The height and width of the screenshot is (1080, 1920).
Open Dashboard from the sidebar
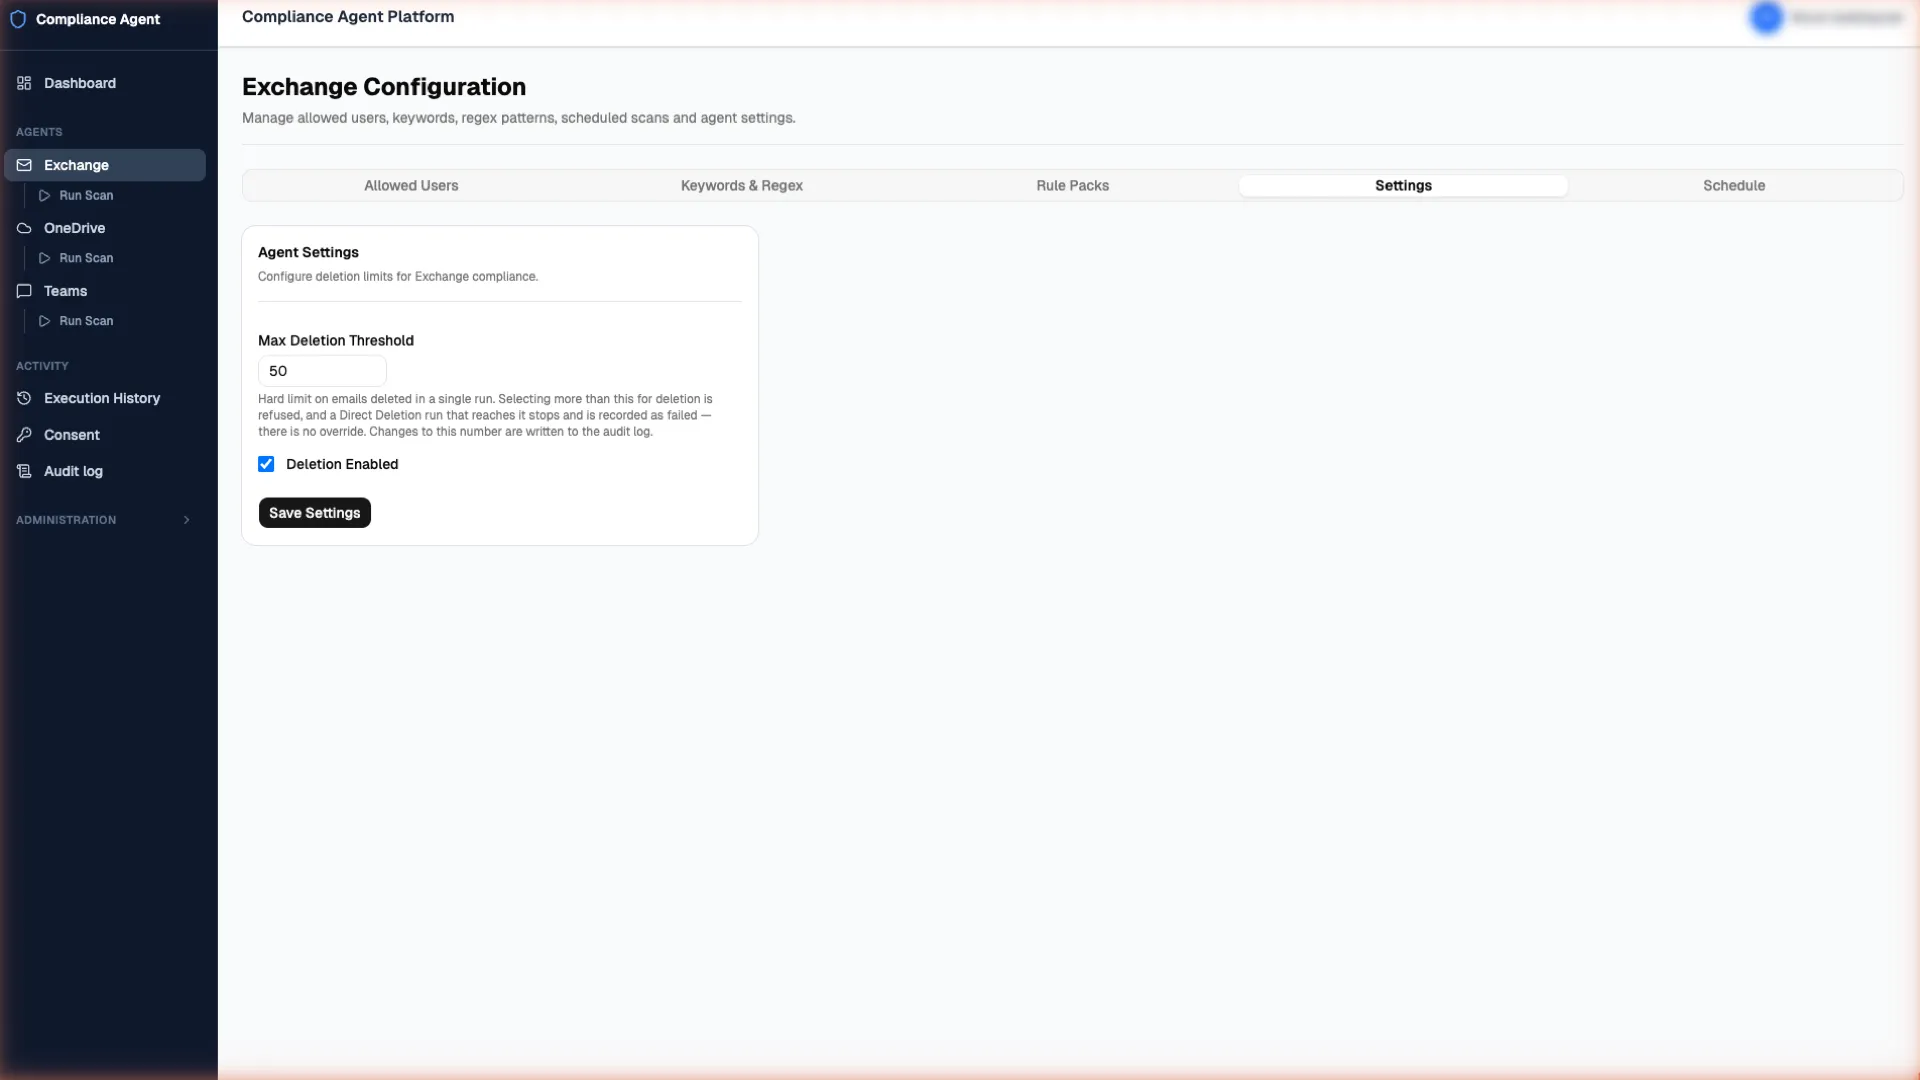(x=105, y=83)
